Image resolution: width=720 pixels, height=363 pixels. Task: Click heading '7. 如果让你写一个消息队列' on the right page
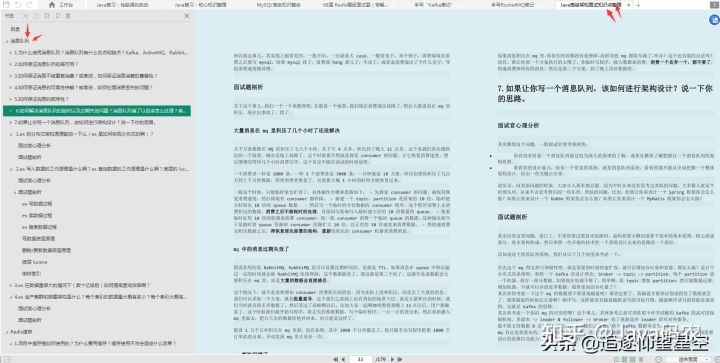tap(604, 93)
